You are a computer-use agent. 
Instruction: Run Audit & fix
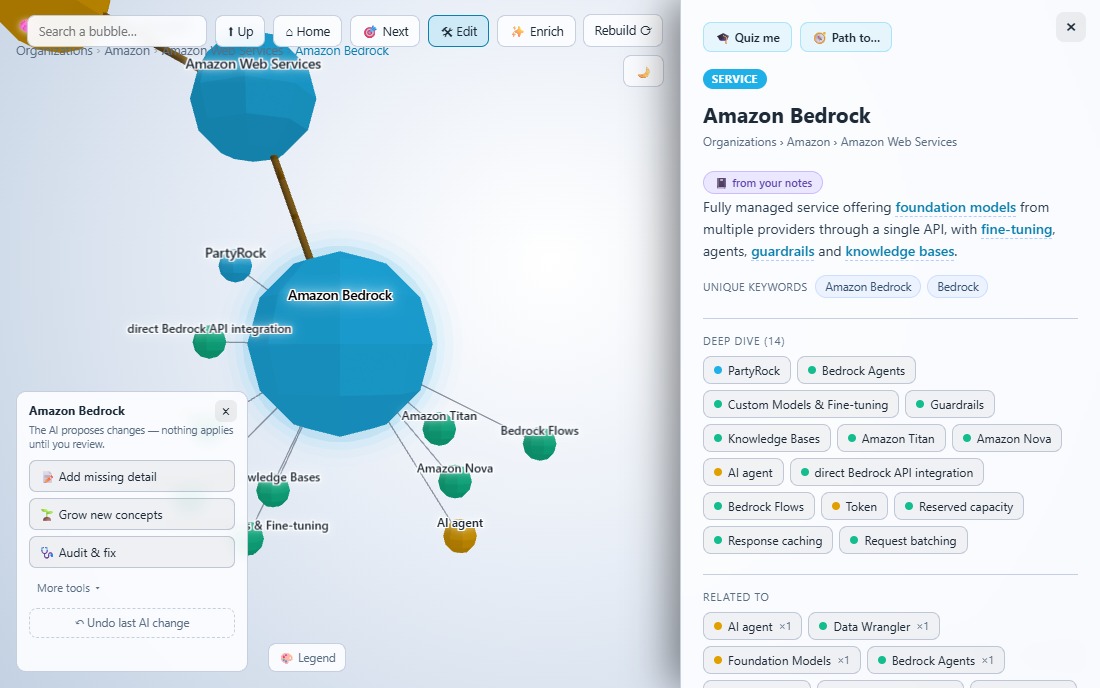coord(132,552)
